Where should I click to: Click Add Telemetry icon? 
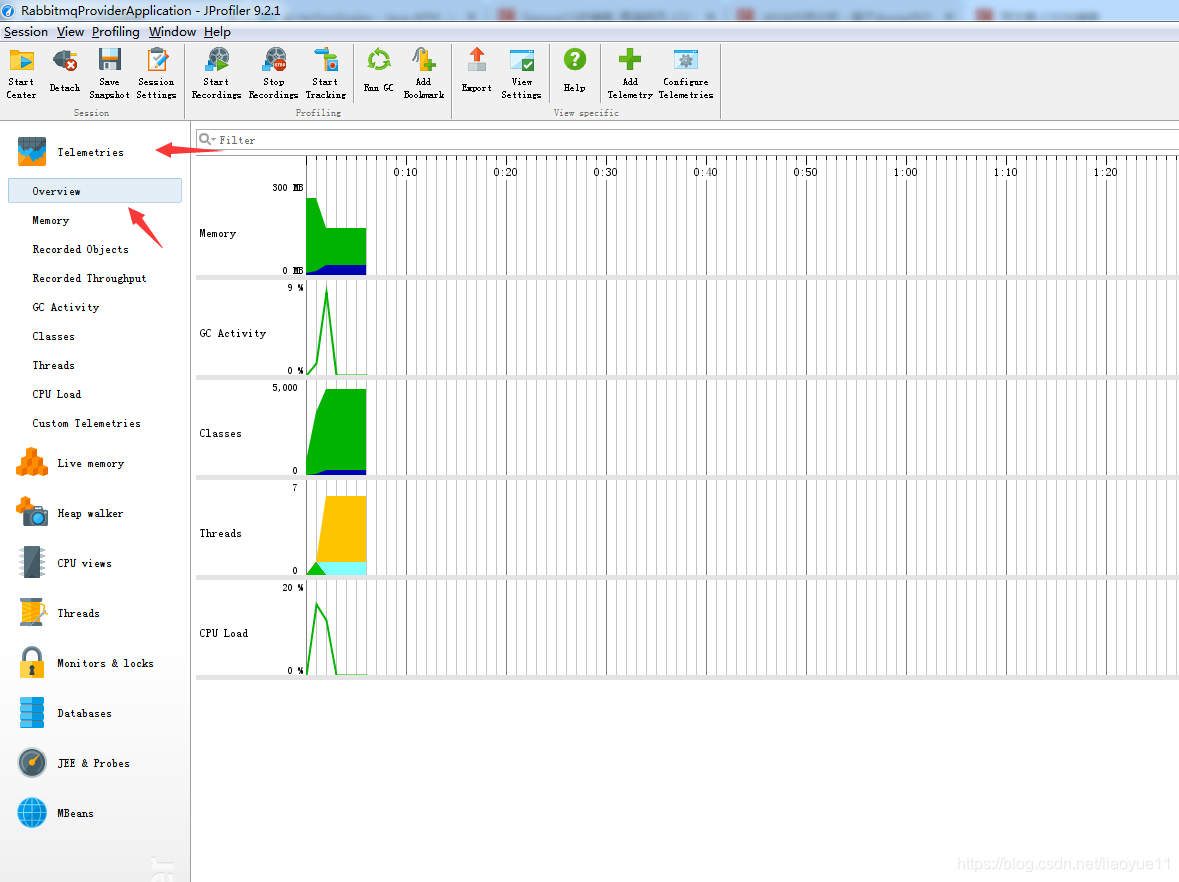tap(630, 73)
